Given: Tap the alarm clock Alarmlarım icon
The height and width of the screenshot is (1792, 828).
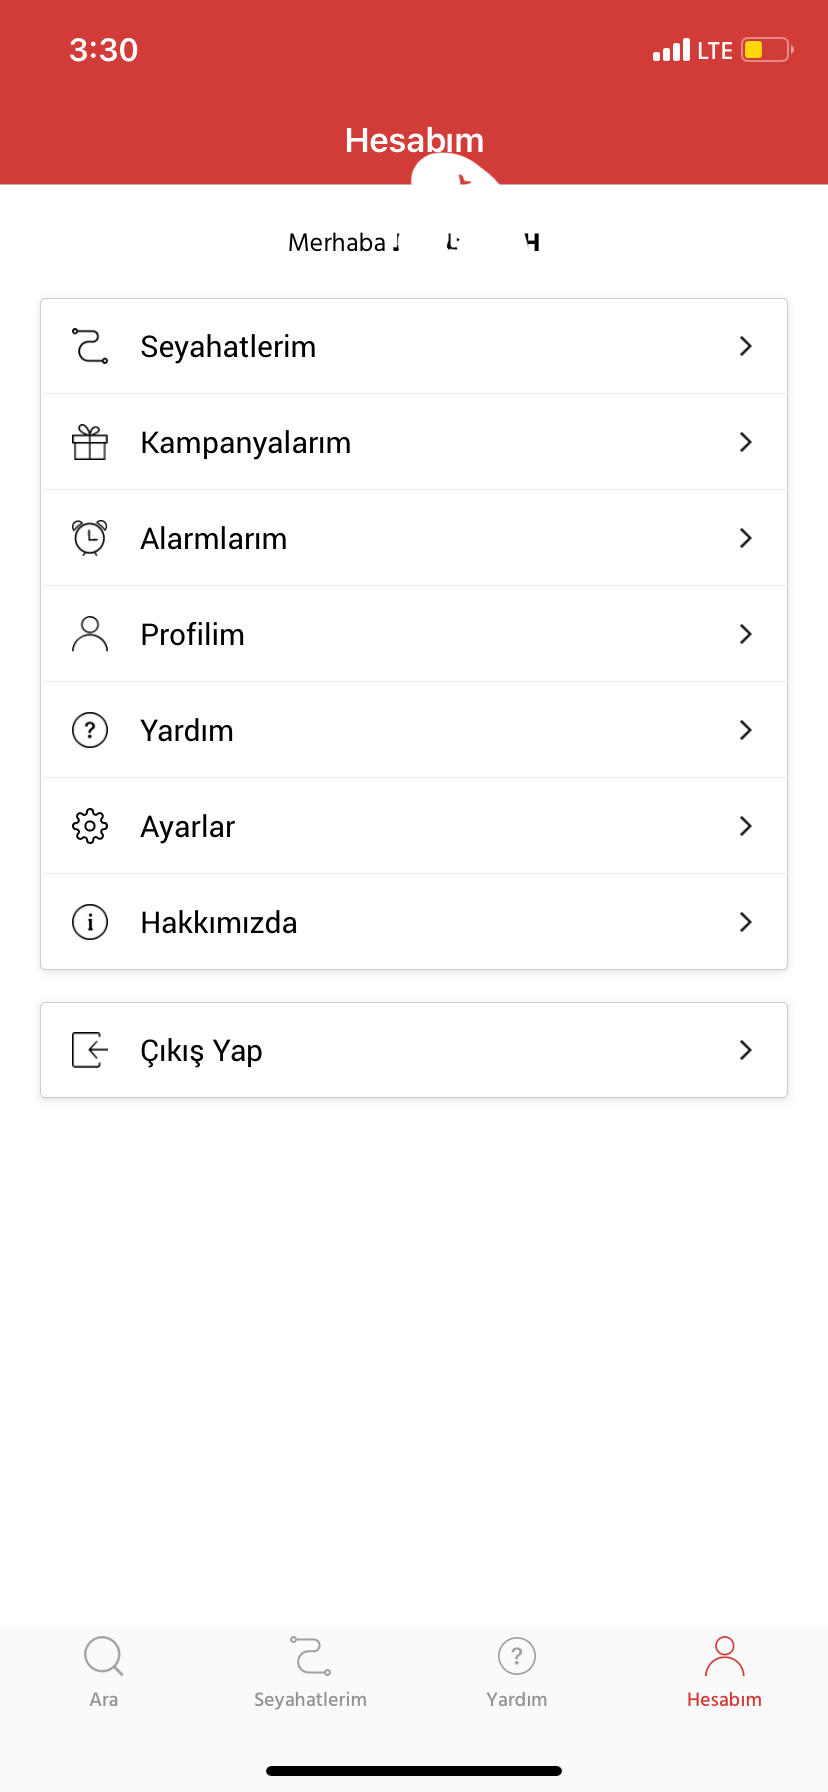Looking at the screenshot, I should (x=90, y=538).
